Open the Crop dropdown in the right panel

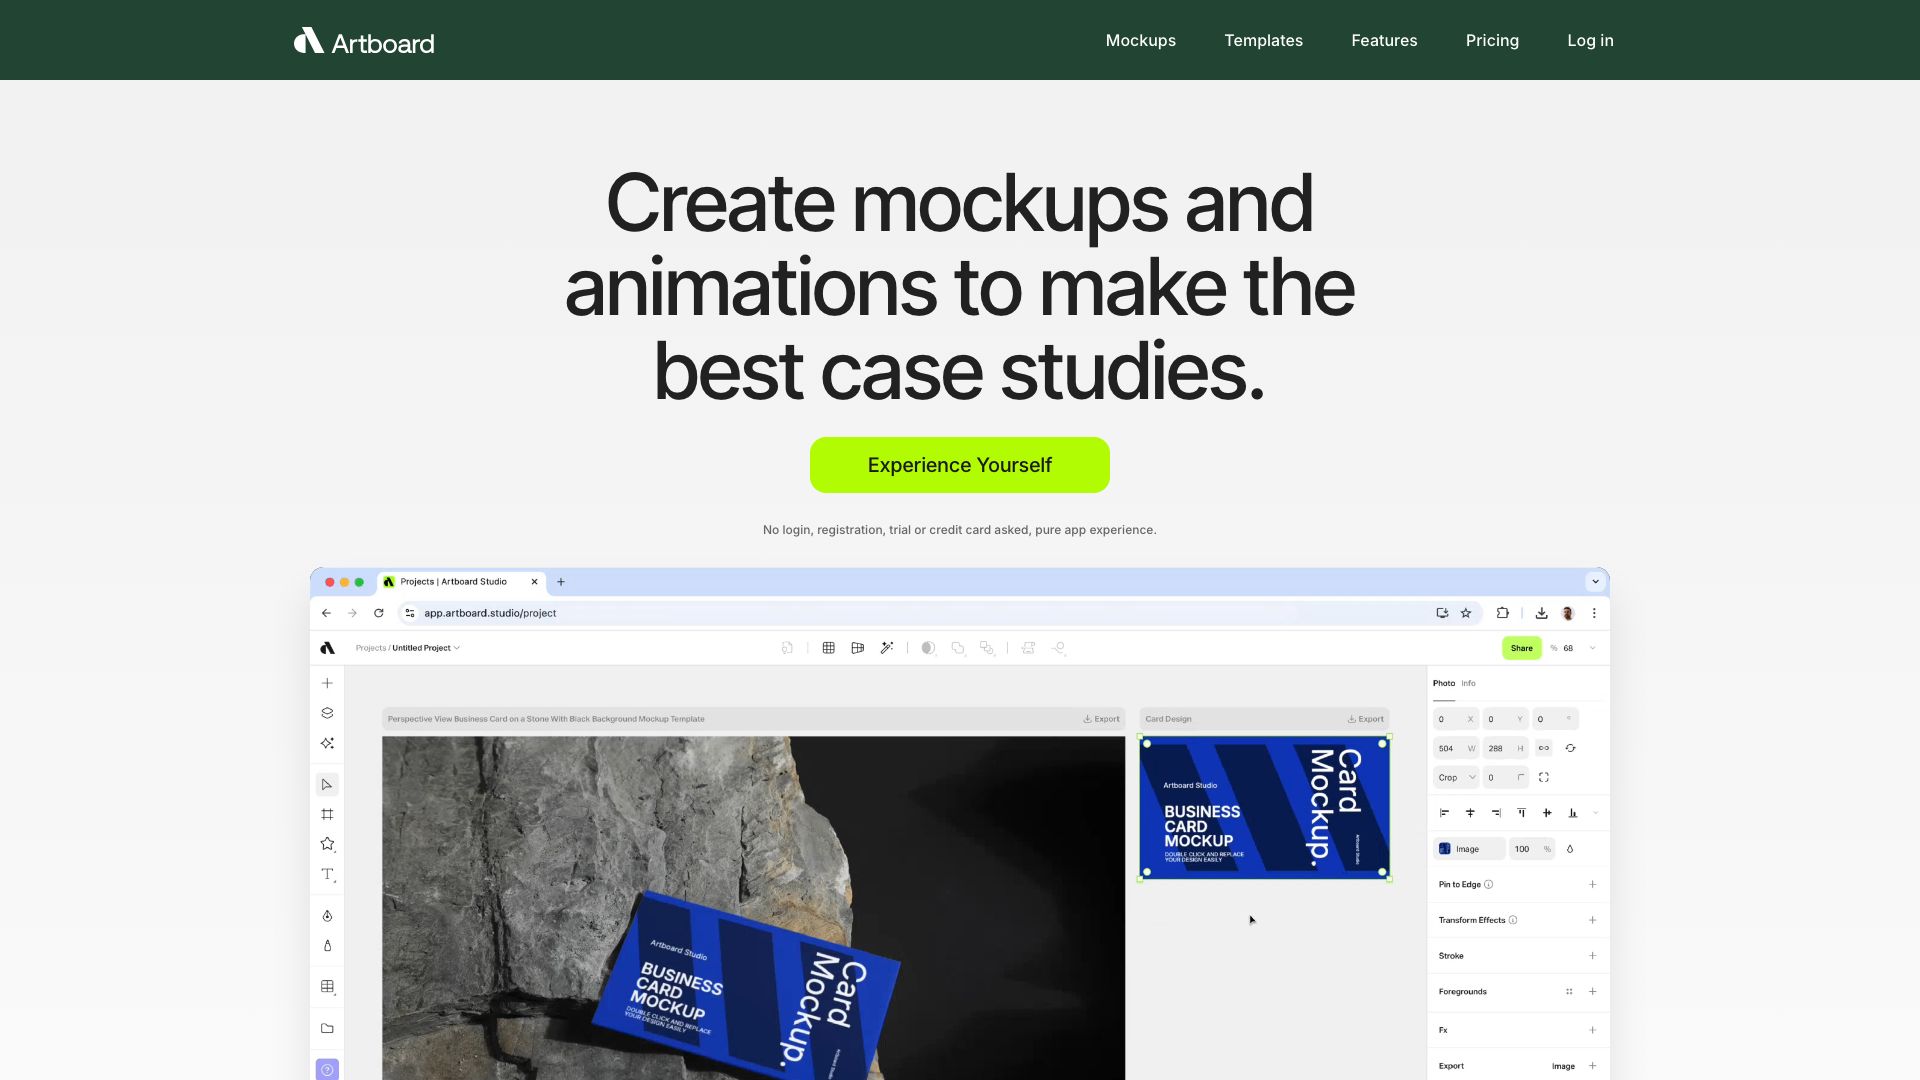click(x=1456, y=777)
